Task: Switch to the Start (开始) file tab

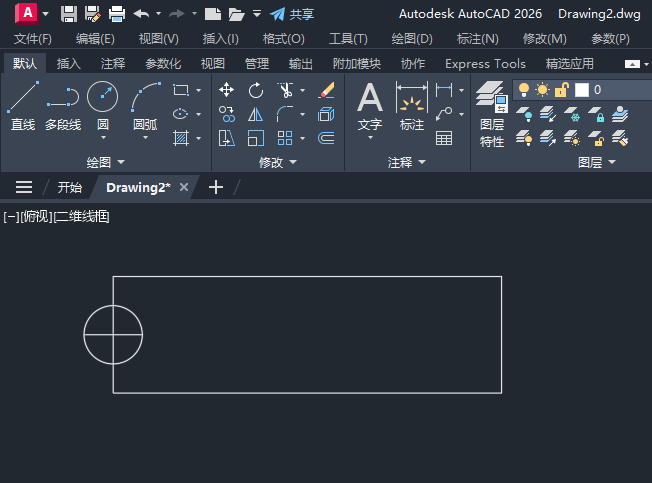Action: (69, 187)
